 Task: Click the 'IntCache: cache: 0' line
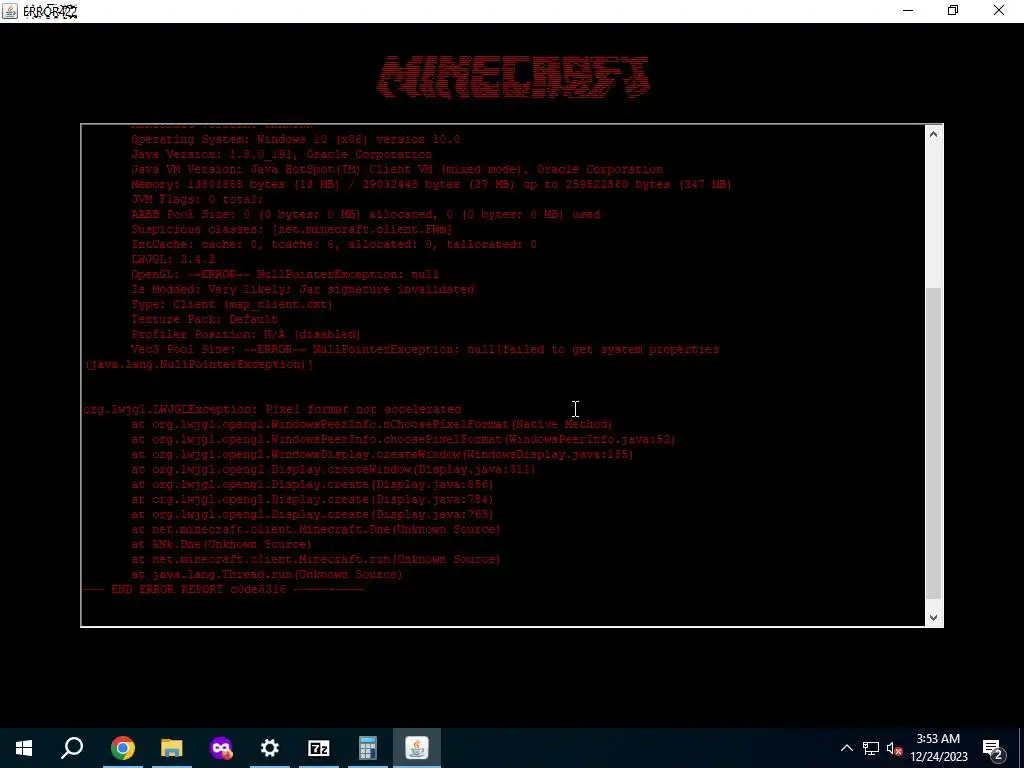click(334, 244)
